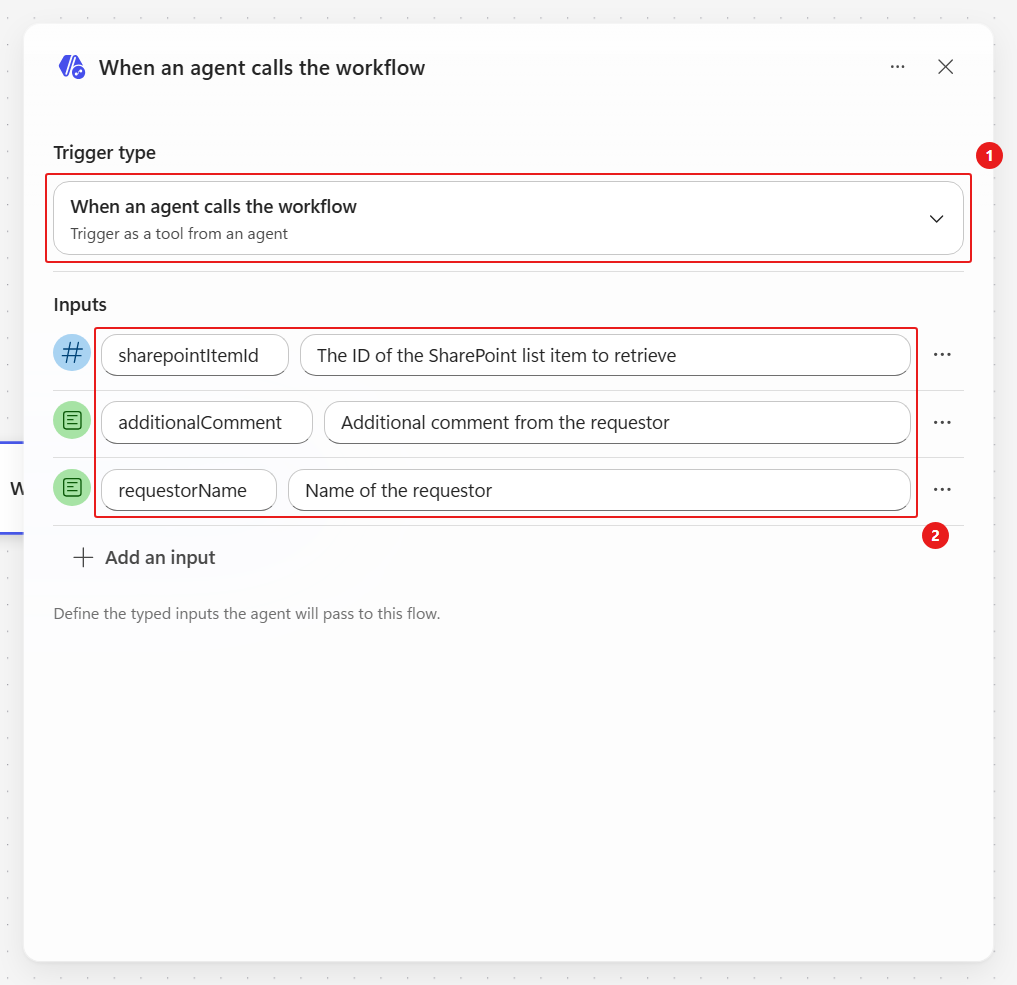Open more options for requestorName input

(x=942, y=490)
